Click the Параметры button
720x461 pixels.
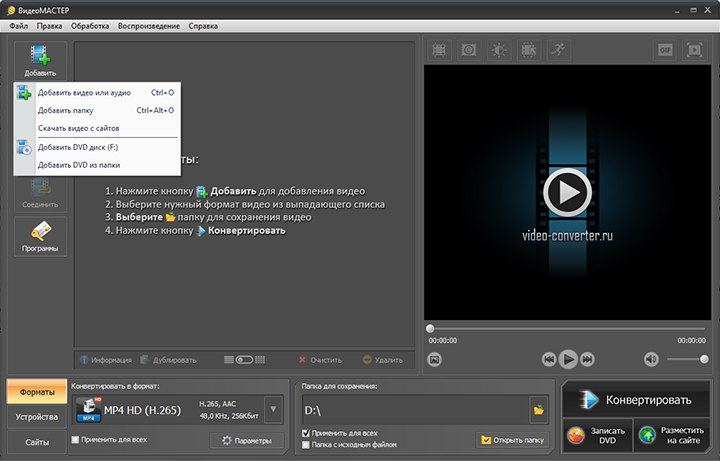[247, 441]
